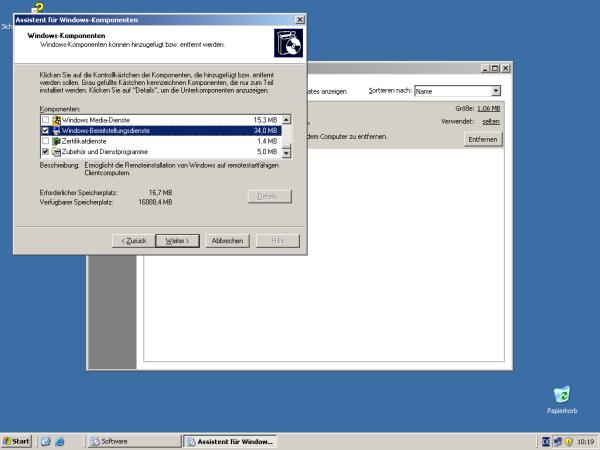Viewport: 600px width, 450px height.
Task: Select the Windows Media-Dienste list row
Action: (161, 120)
